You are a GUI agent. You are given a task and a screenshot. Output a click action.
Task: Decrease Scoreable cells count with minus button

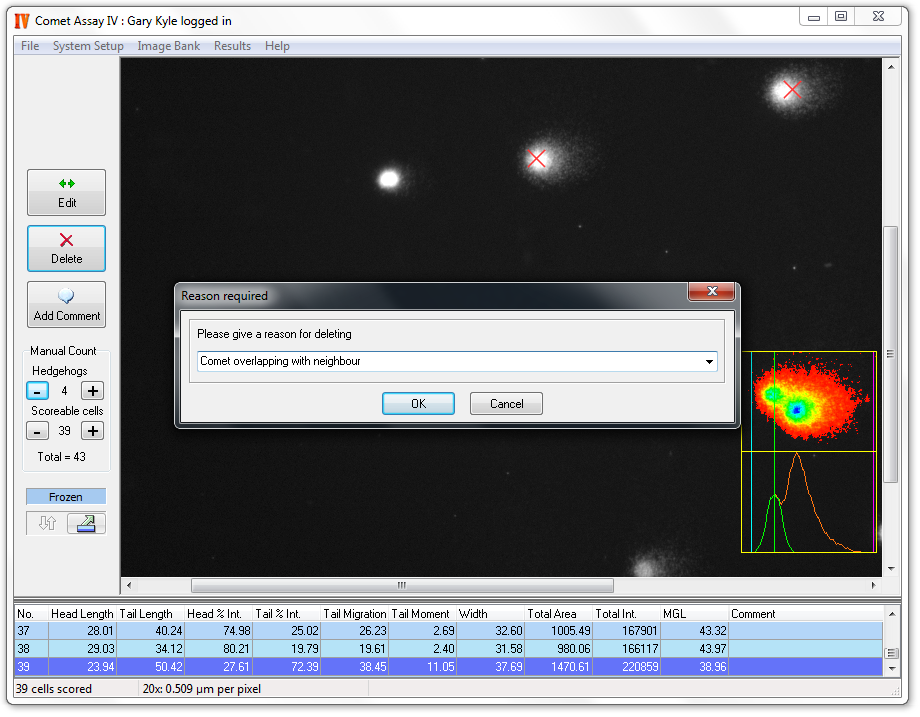click(x=37, y=431)
